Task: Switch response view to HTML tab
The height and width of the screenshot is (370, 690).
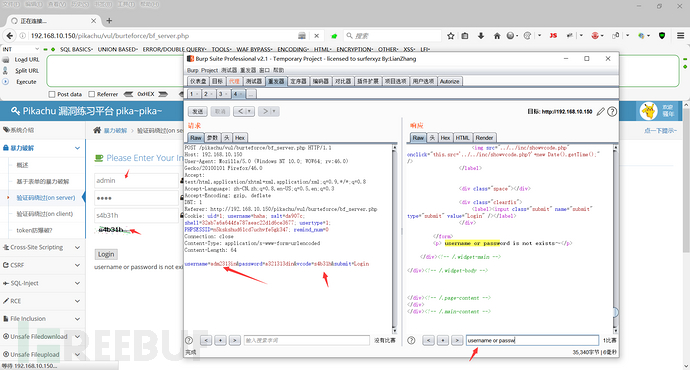Action: pyautogui.click(x=462, y=138)
